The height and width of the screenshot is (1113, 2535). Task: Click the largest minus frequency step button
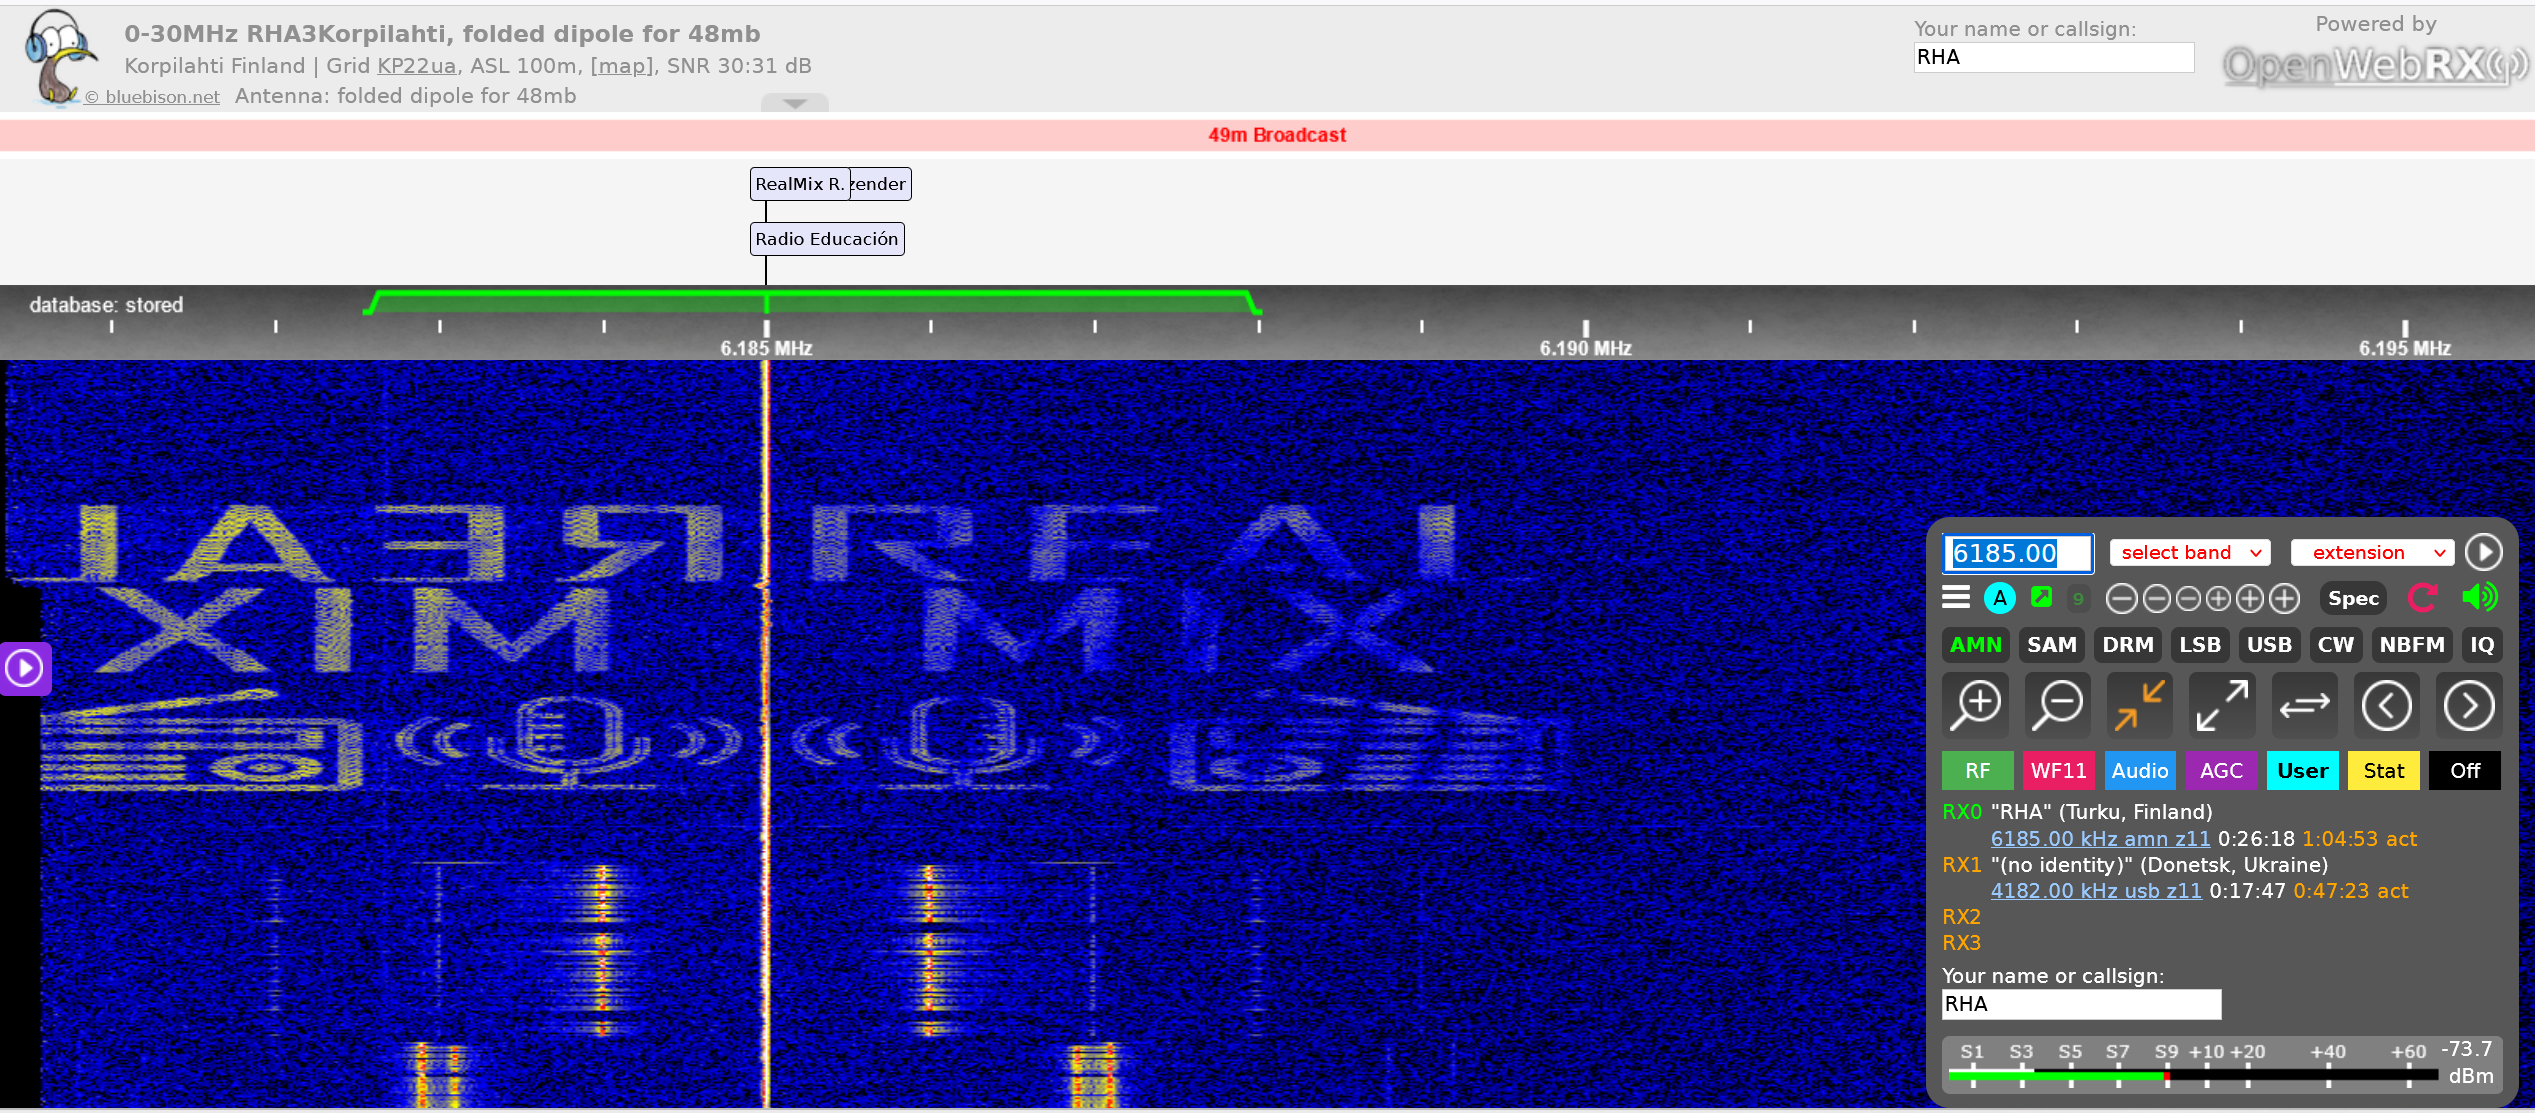click(2121, 599)
